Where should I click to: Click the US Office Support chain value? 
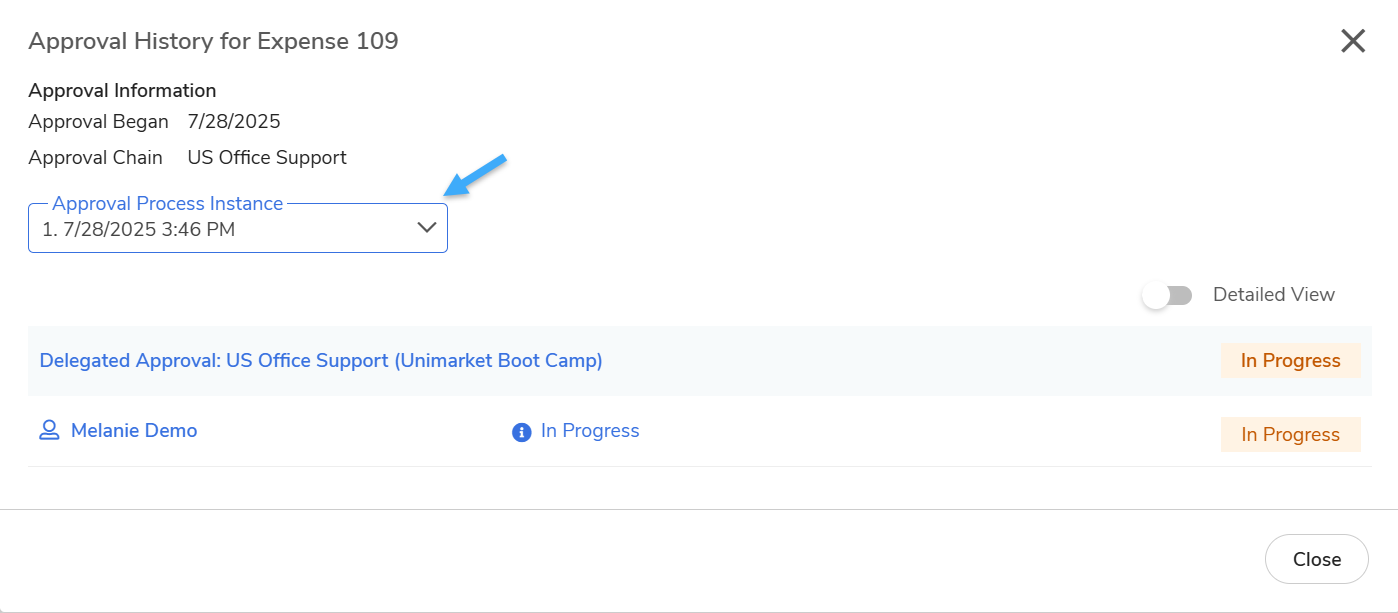tap(267, 158)
